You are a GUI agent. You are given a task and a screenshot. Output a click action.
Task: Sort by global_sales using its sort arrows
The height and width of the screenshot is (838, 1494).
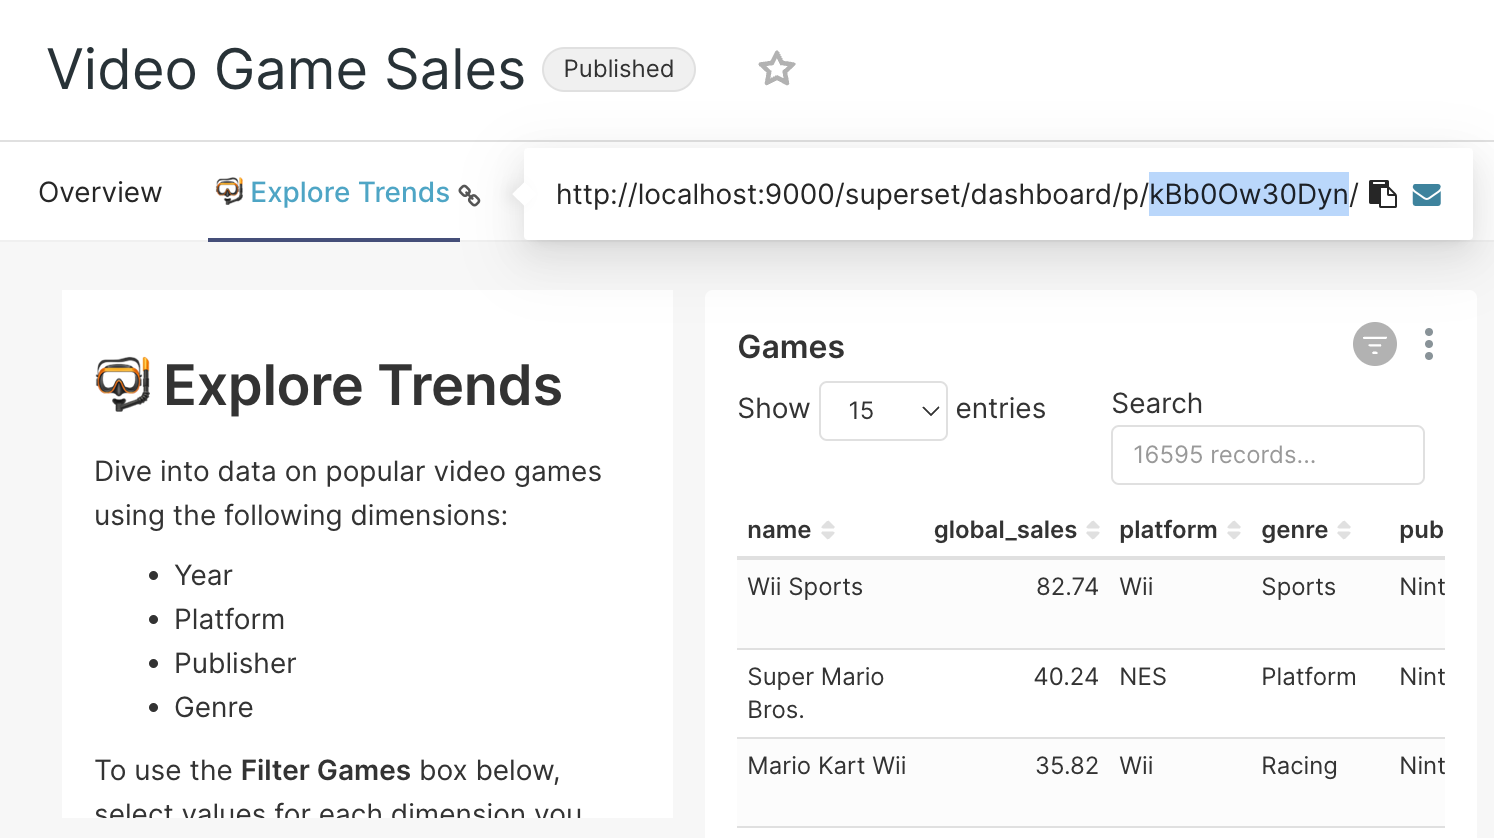1093,530
